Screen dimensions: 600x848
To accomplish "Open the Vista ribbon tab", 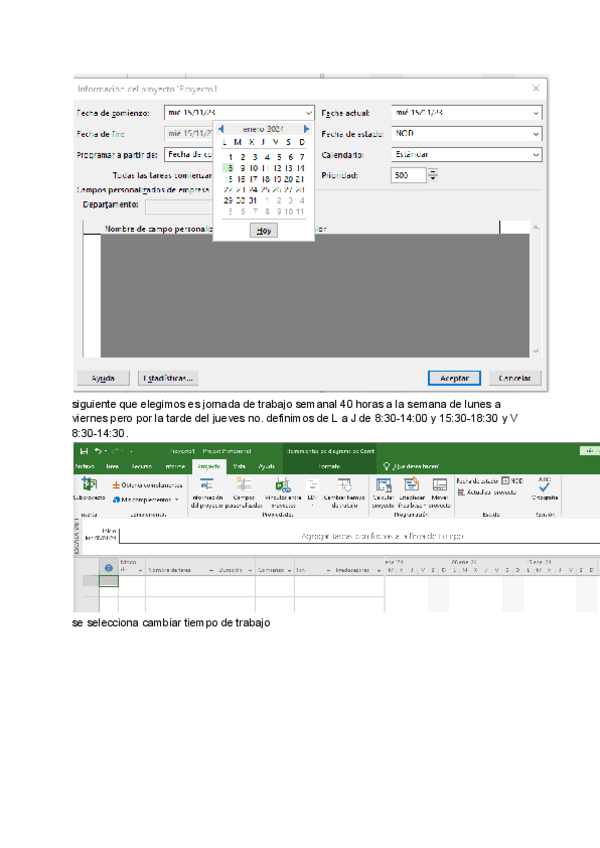I will pos(239,466).
